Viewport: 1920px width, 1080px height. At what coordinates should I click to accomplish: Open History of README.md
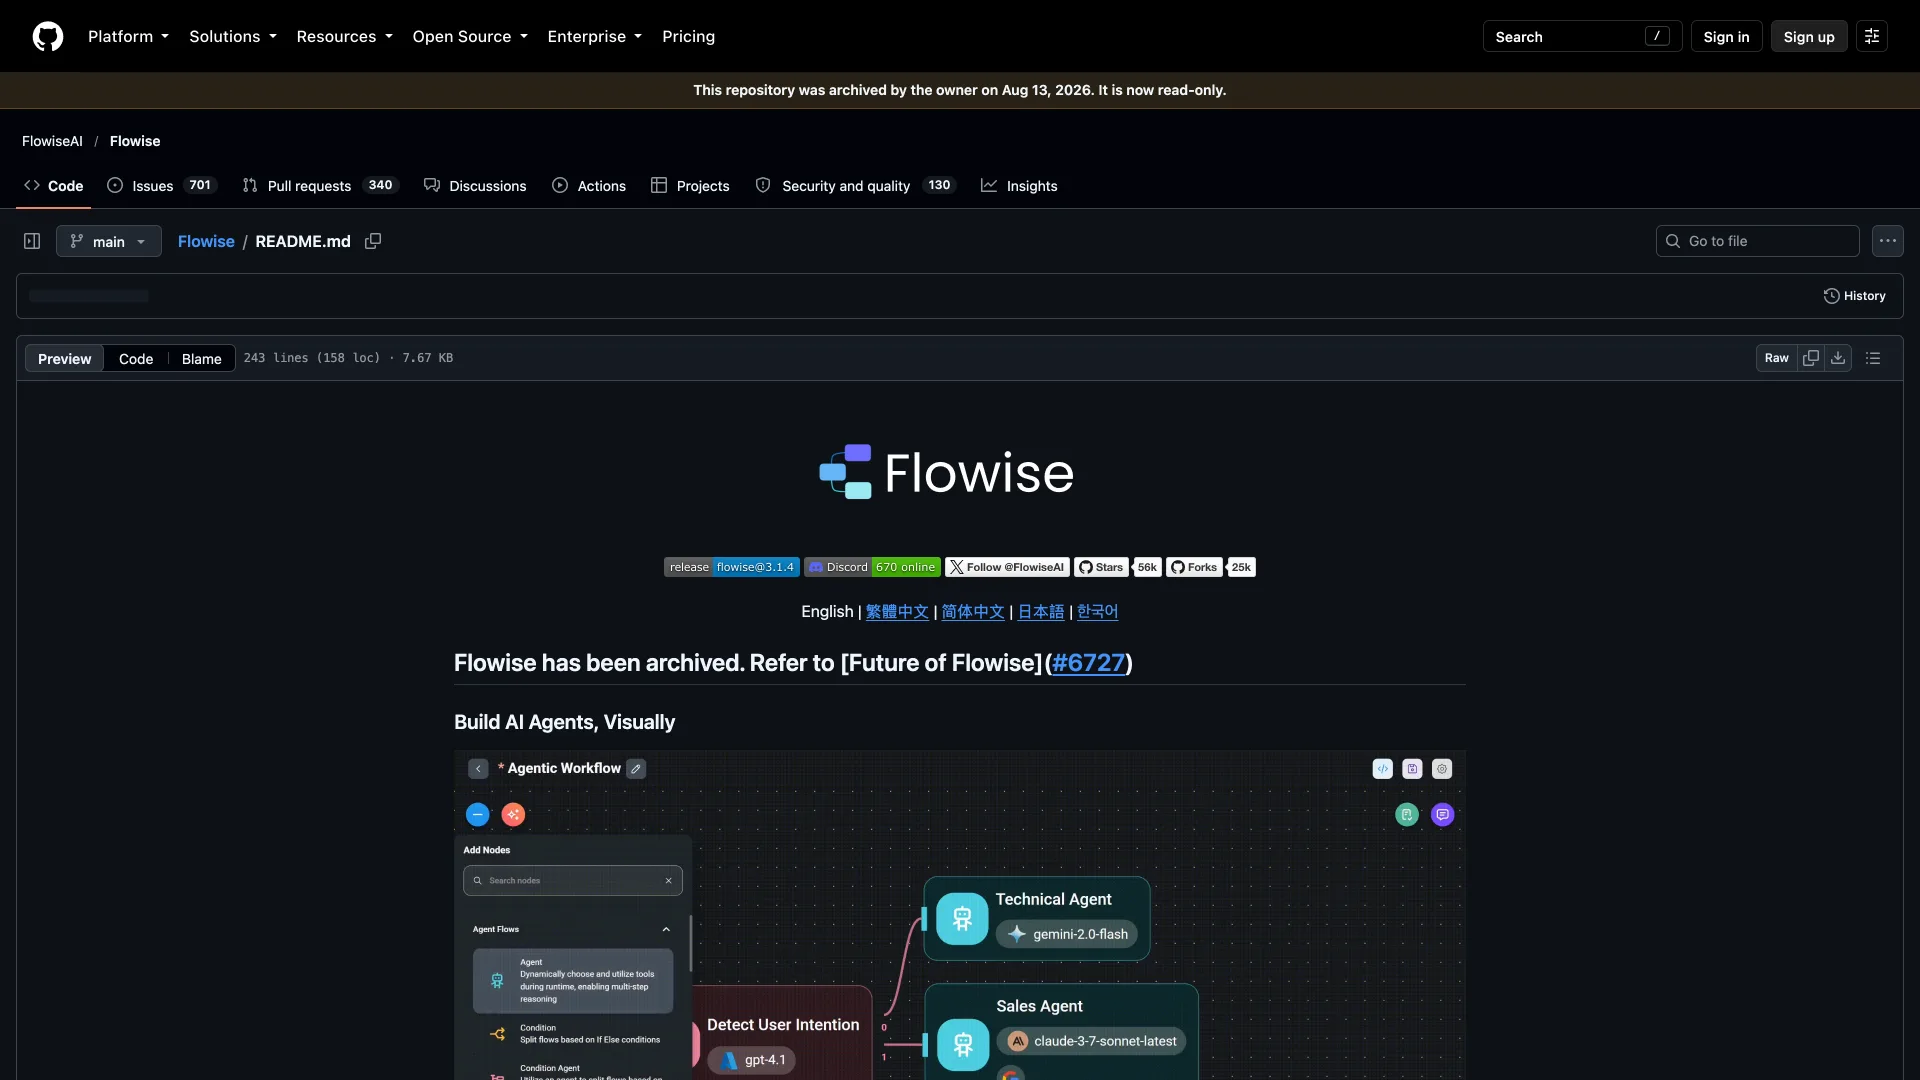[1854, 296]
